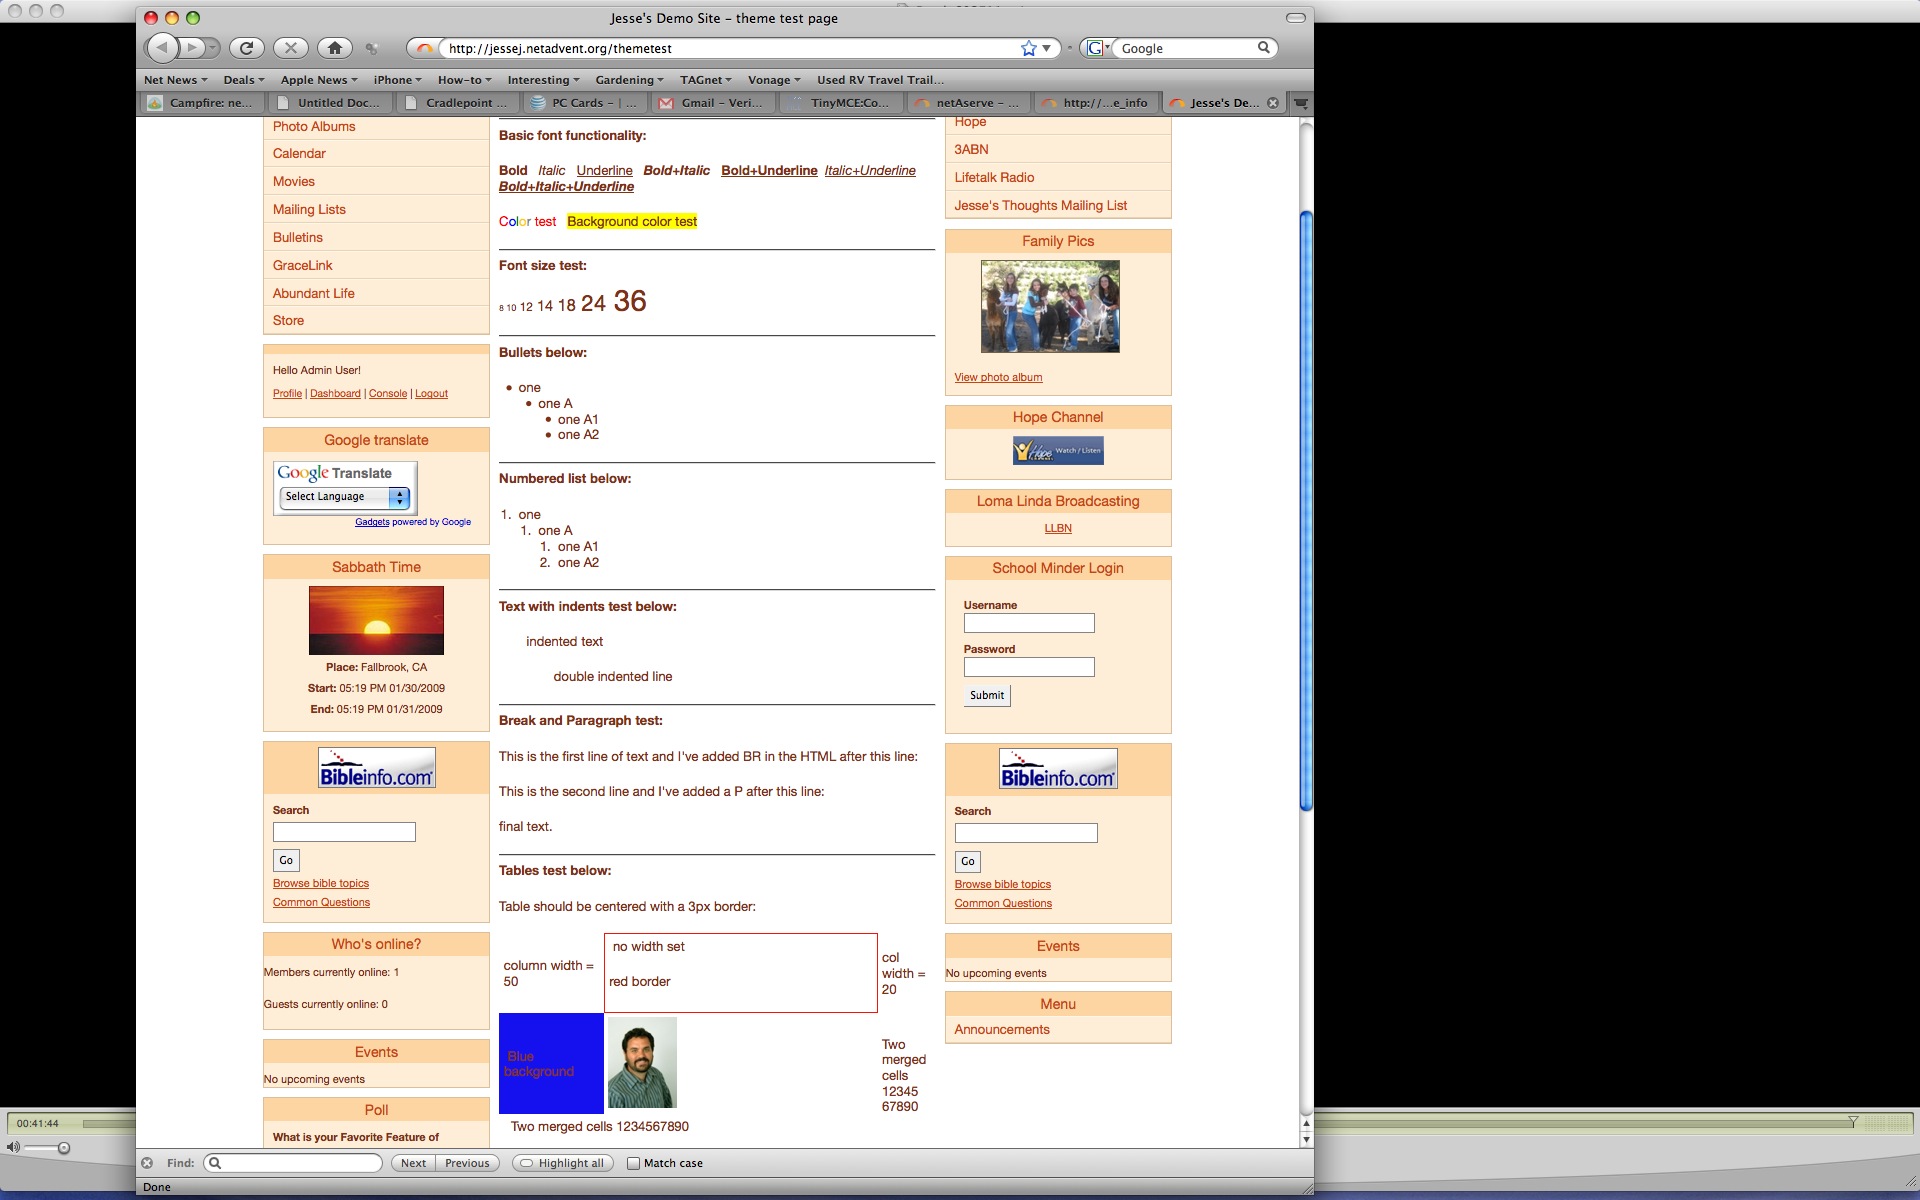Viewport: 1920px width, 1200px height.
Task: Expand the Apple News bookmarks folder
Action: (x=318, y=80)
